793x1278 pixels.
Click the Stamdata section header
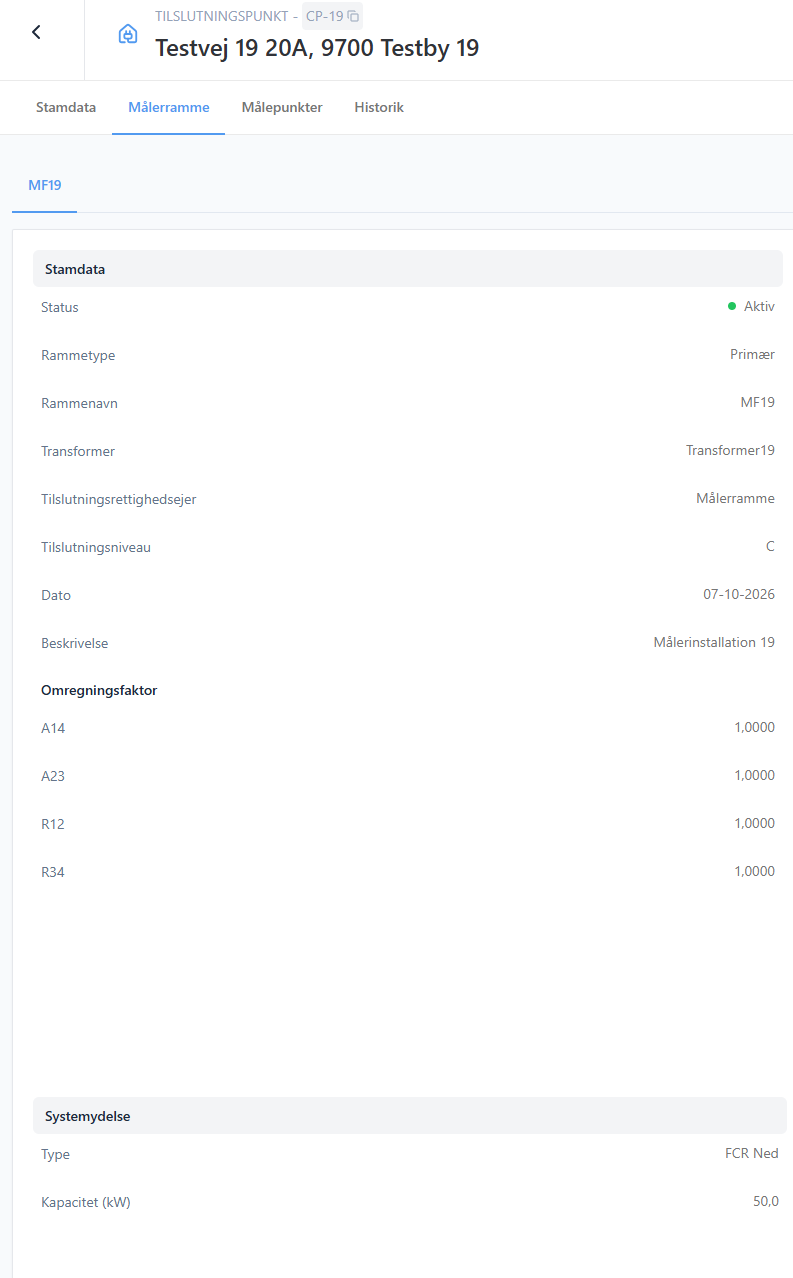[x=408, y=269]
